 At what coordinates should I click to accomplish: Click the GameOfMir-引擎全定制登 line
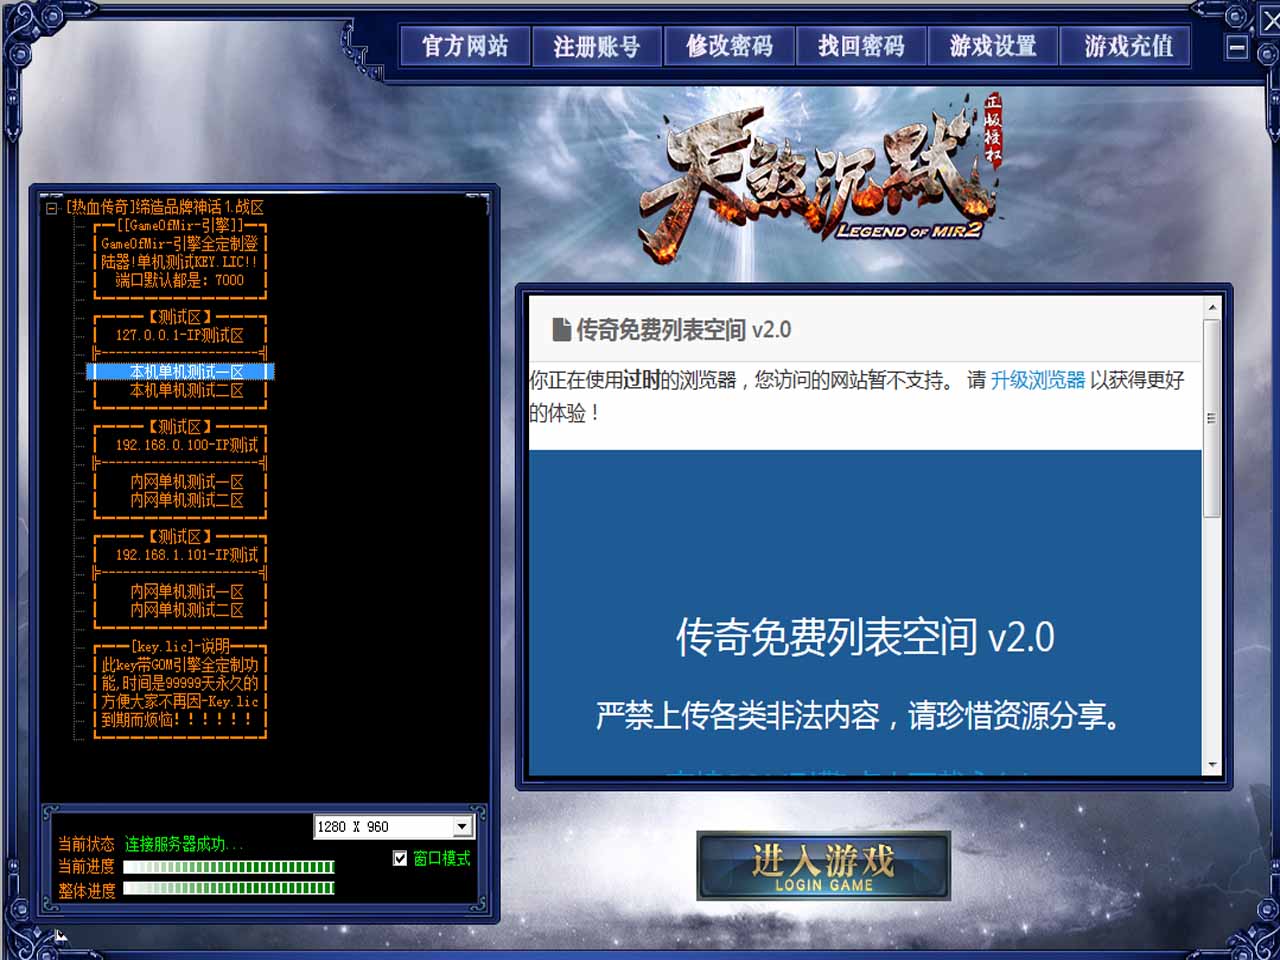(x=180, y=243)
